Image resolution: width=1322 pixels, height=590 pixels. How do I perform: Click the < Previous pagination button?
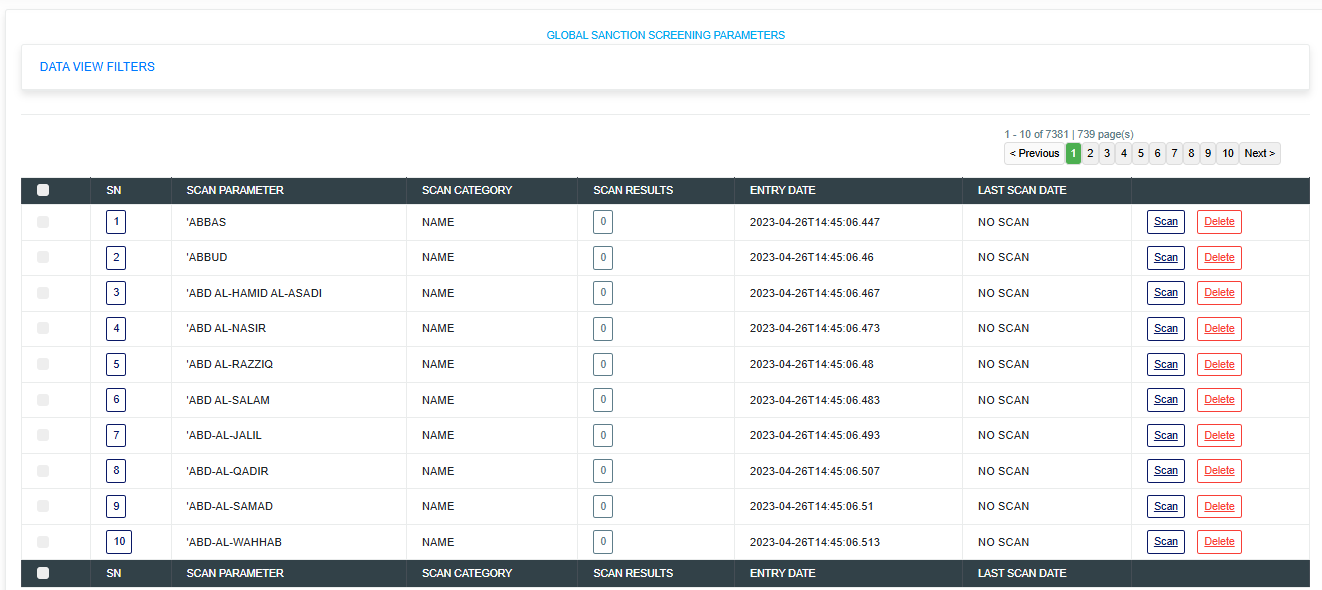(1034, 153)
